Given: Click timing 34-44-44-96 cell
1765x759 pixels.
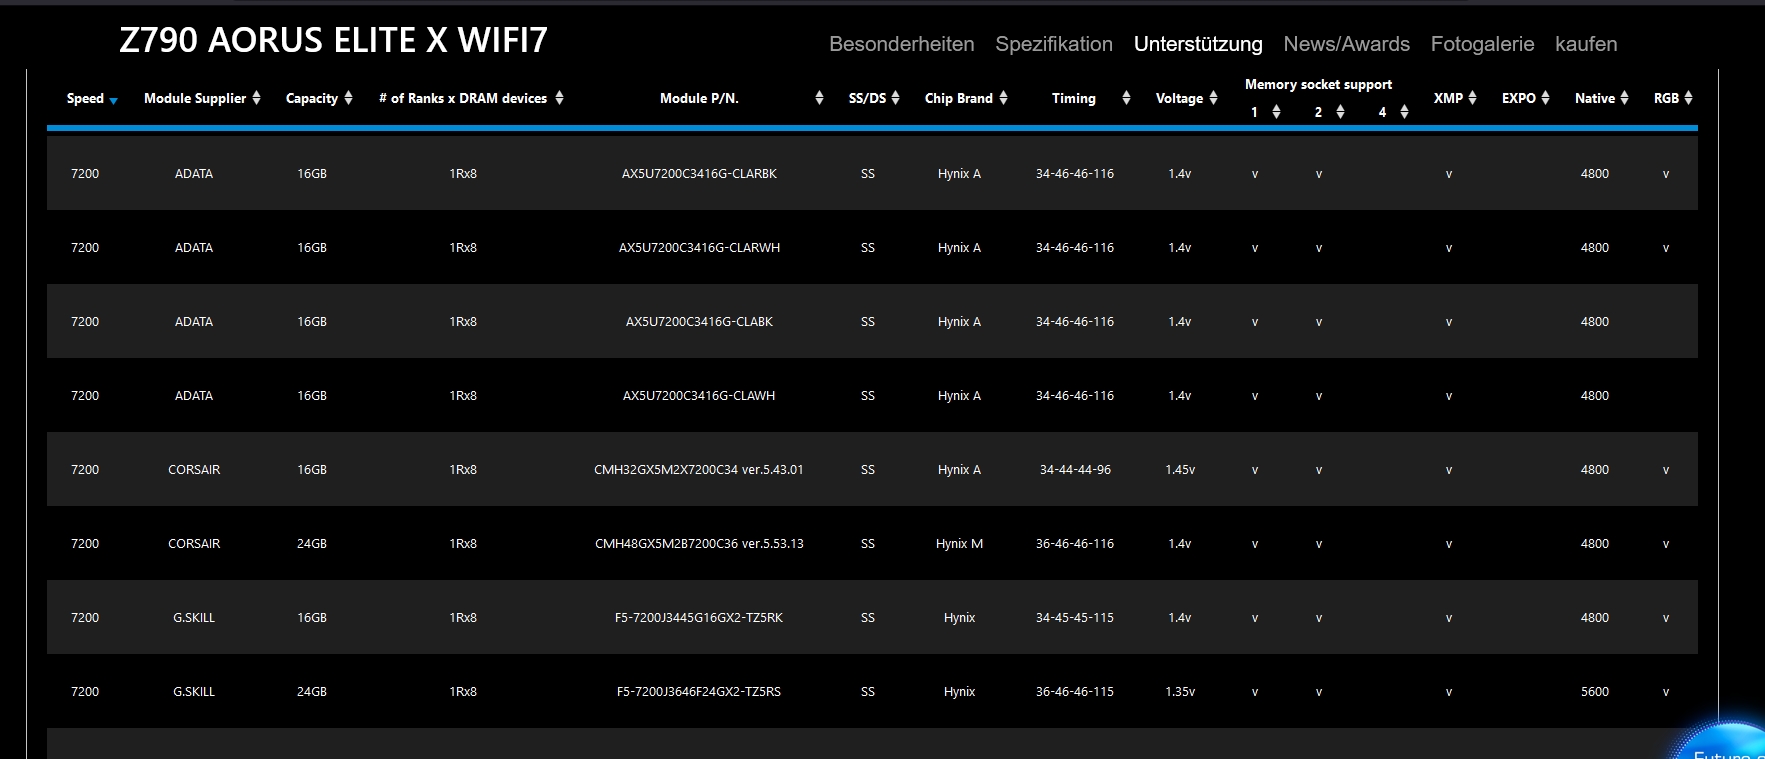Looking at the screenshot, I should click(1075, 470).
